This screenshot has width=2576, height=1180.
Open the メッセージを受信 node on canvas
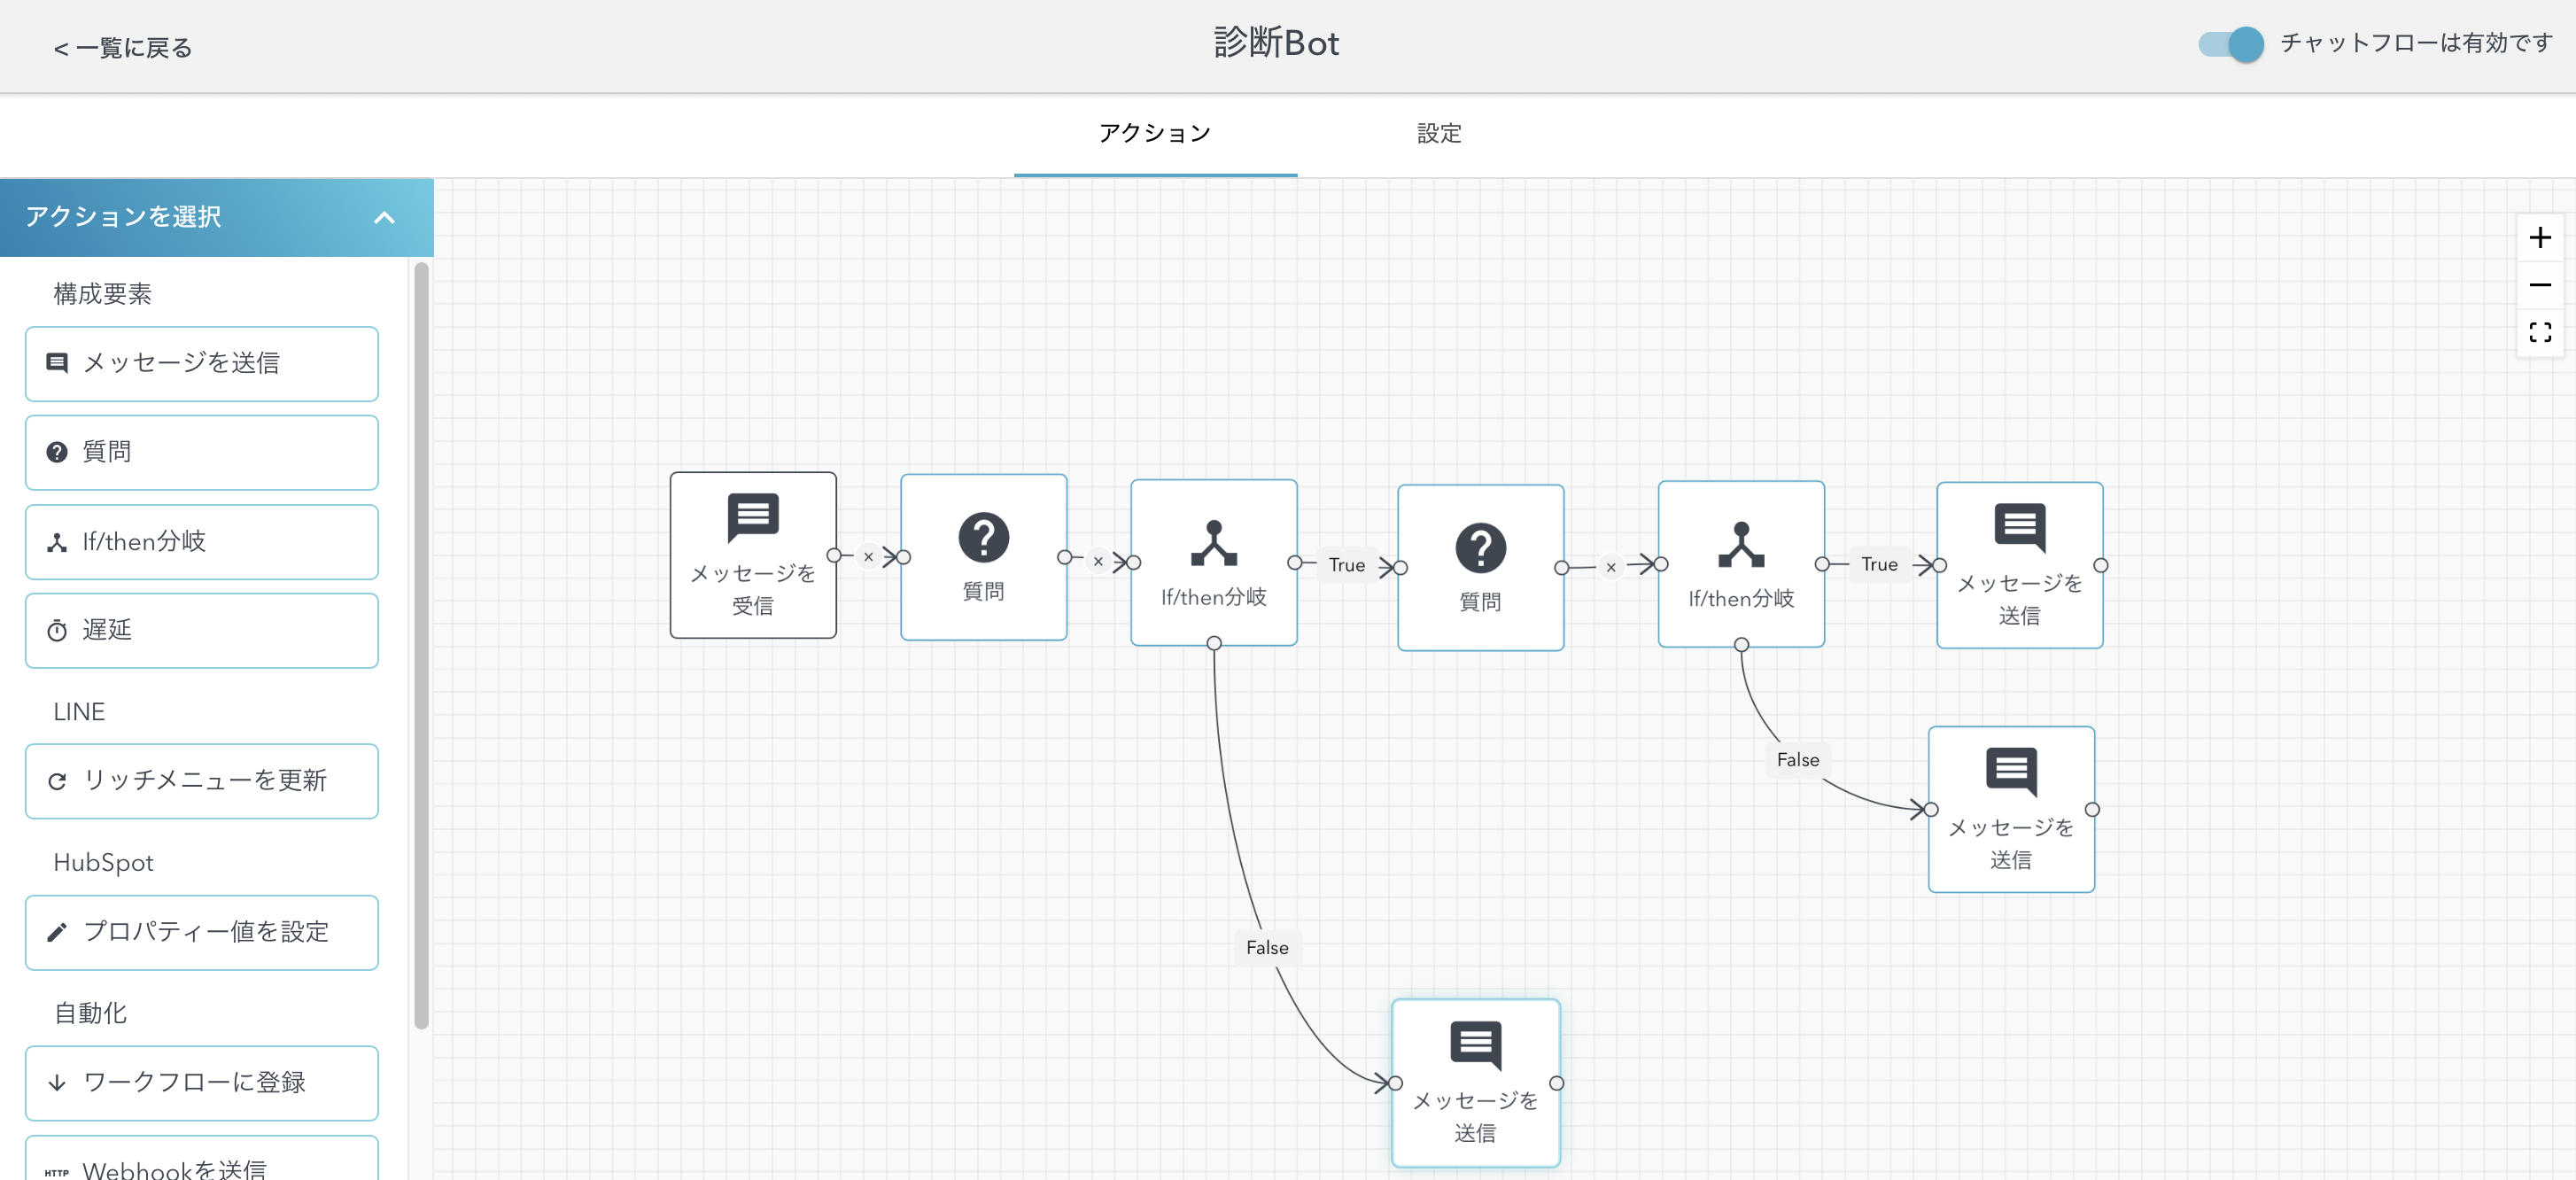[x=753, y=556]
